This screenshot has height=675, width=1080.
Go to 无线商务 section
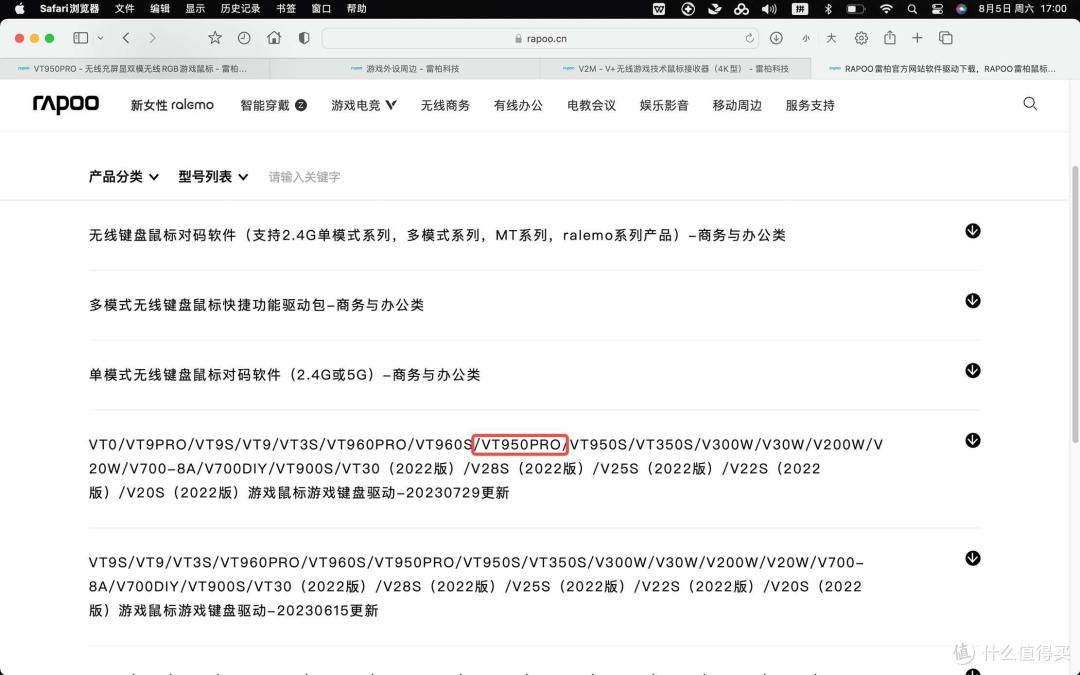[x=445, y=105]
